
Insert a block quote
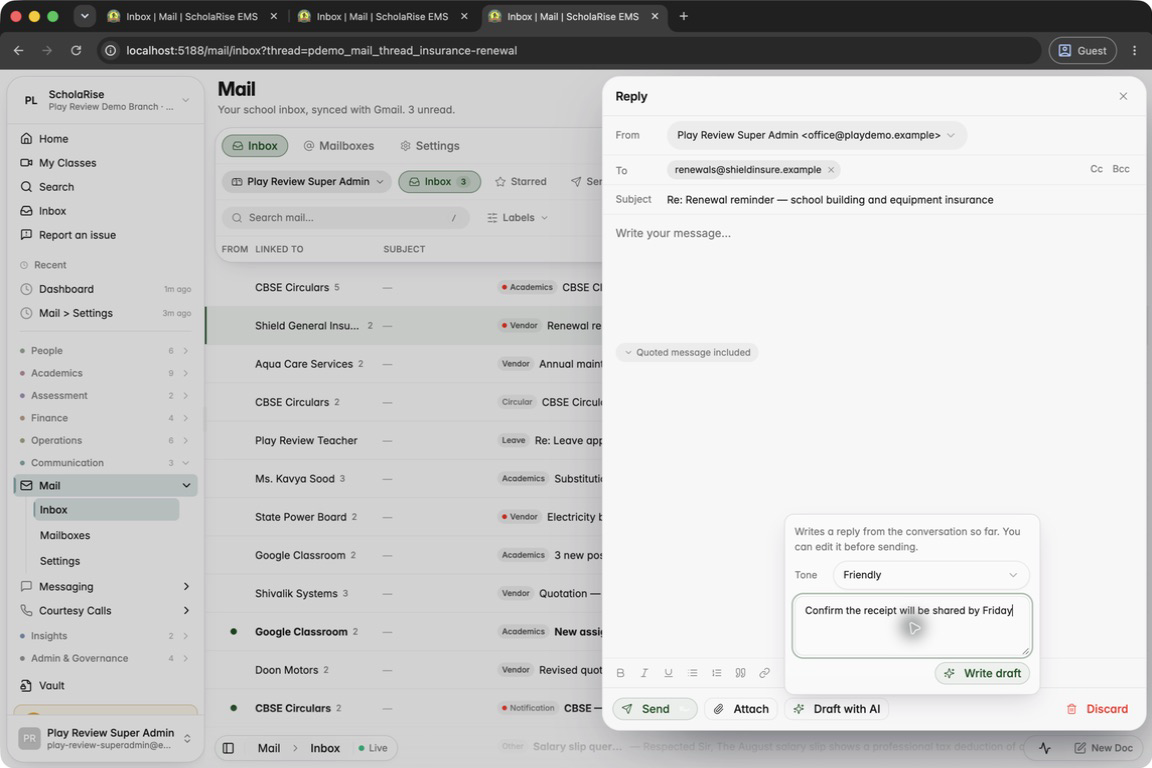[741, 672]
